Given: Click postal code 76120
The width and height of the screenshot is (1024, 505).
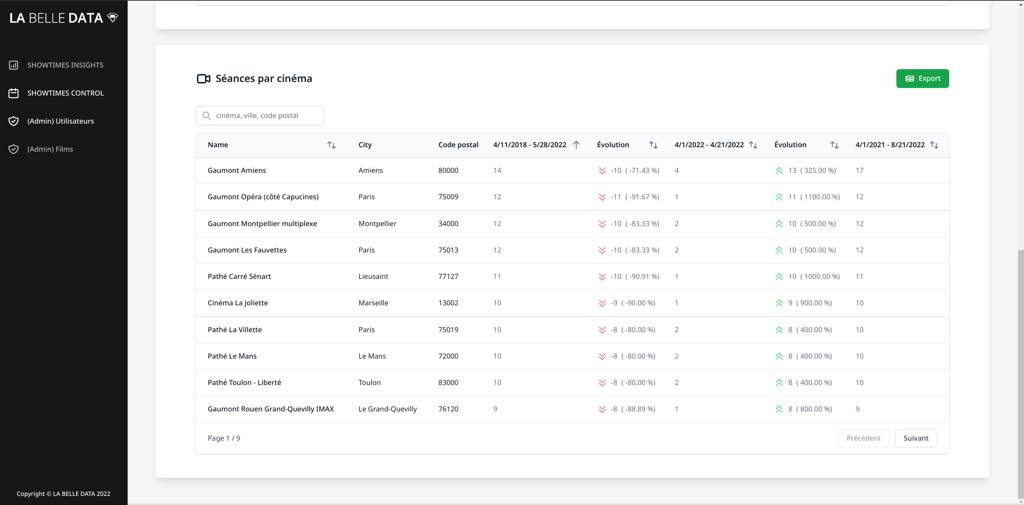Looking at the screenshot, I should pos(448,409).
